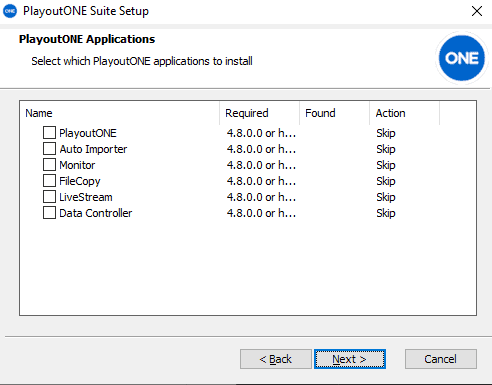
Task: Sort by the Required column header
Action: click(x=259, y=113)
